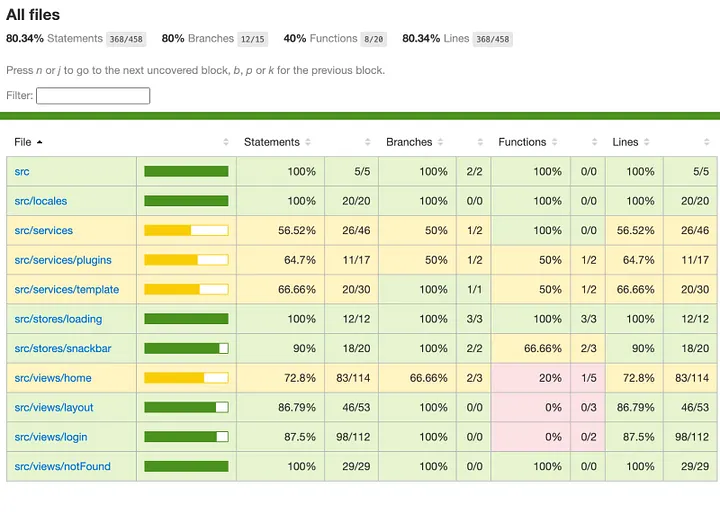This screenshot has width=720, height=525.
Task: Click sort icon beside Branches header
Action: pyautogui.click(x=440, y=142)
